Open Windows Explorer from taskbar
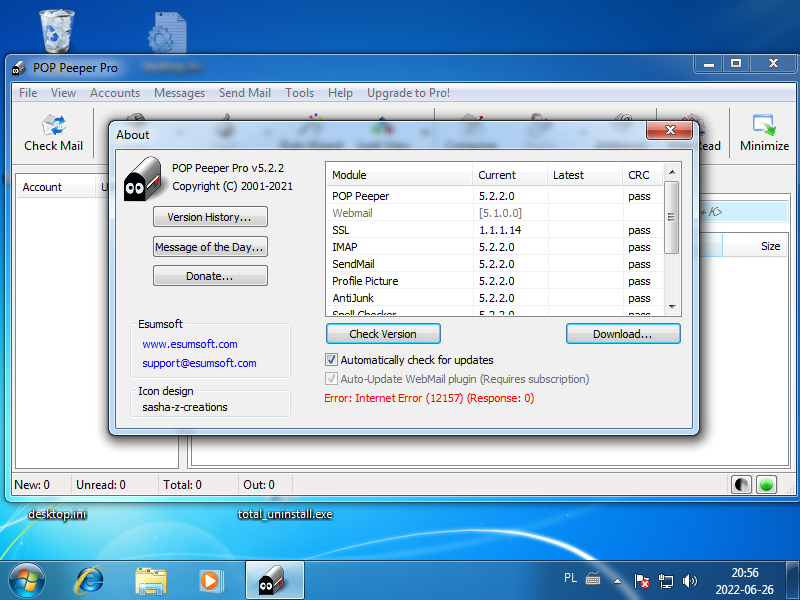Image resolution: width=800 pixels, height=600 pixels. (151, 581)
